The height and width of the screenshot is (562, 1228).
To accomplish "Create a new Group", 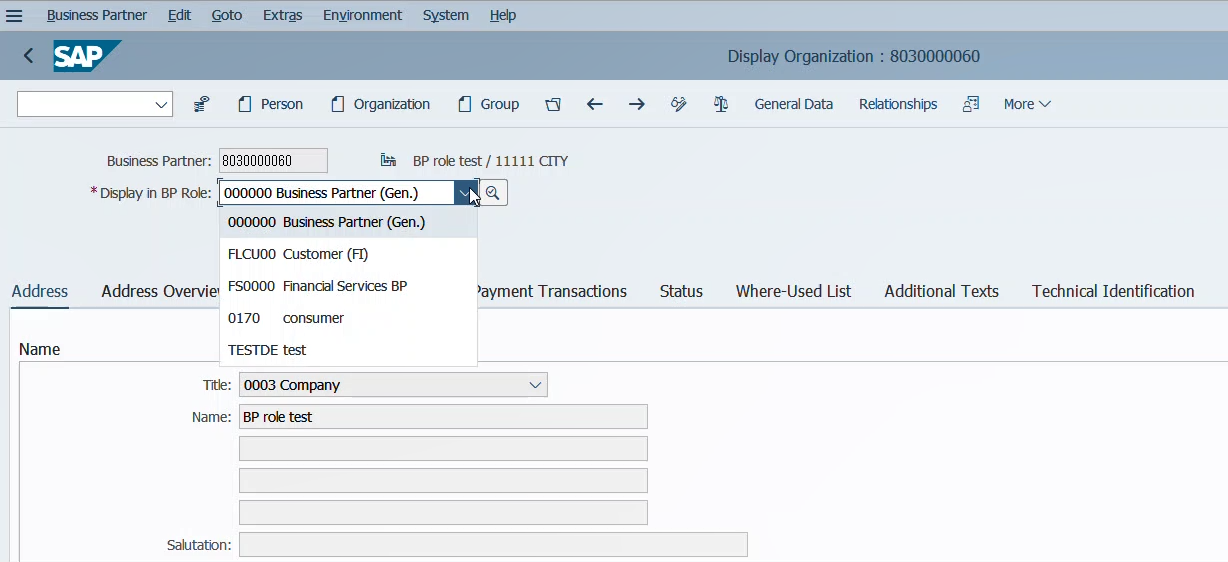I will pos(488,104).
